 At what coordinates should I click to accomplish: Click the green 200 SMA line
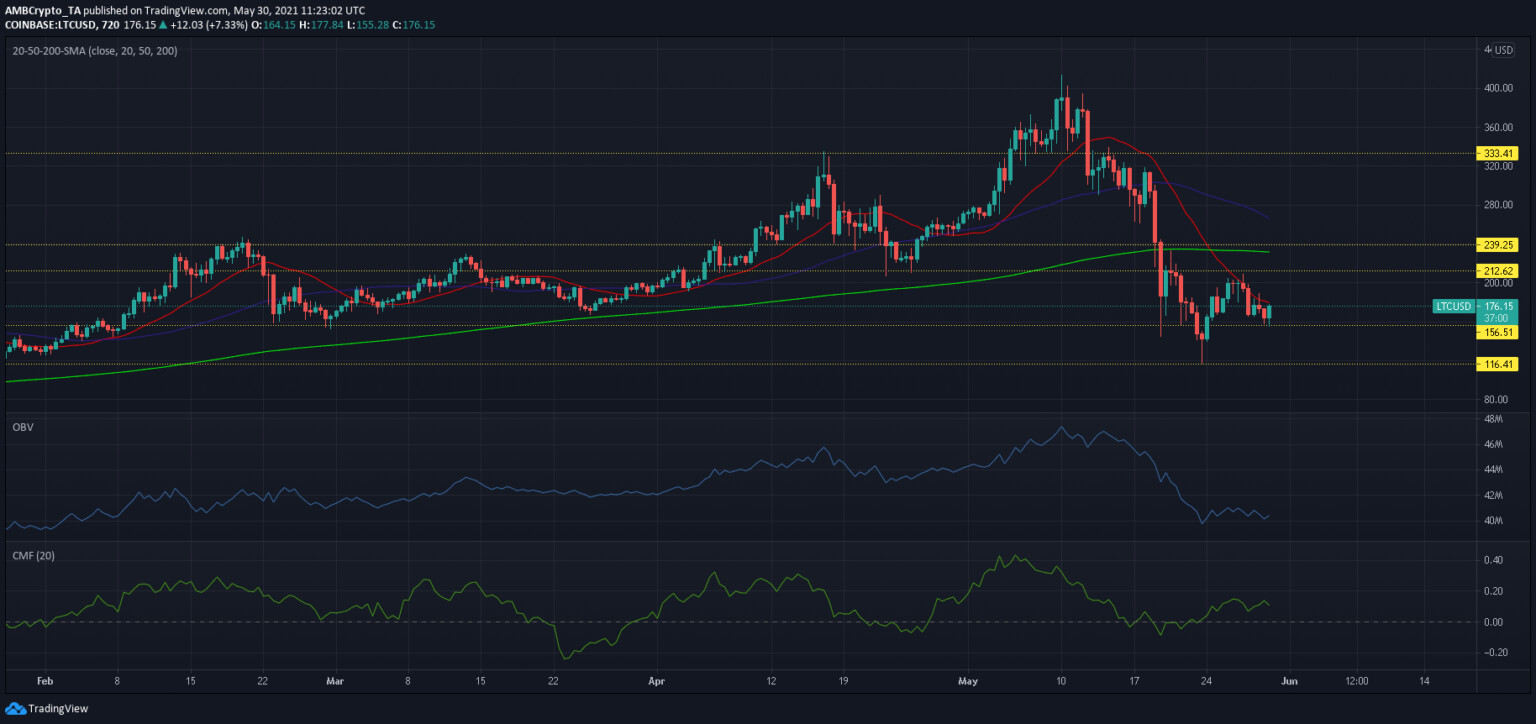[700, 307]
